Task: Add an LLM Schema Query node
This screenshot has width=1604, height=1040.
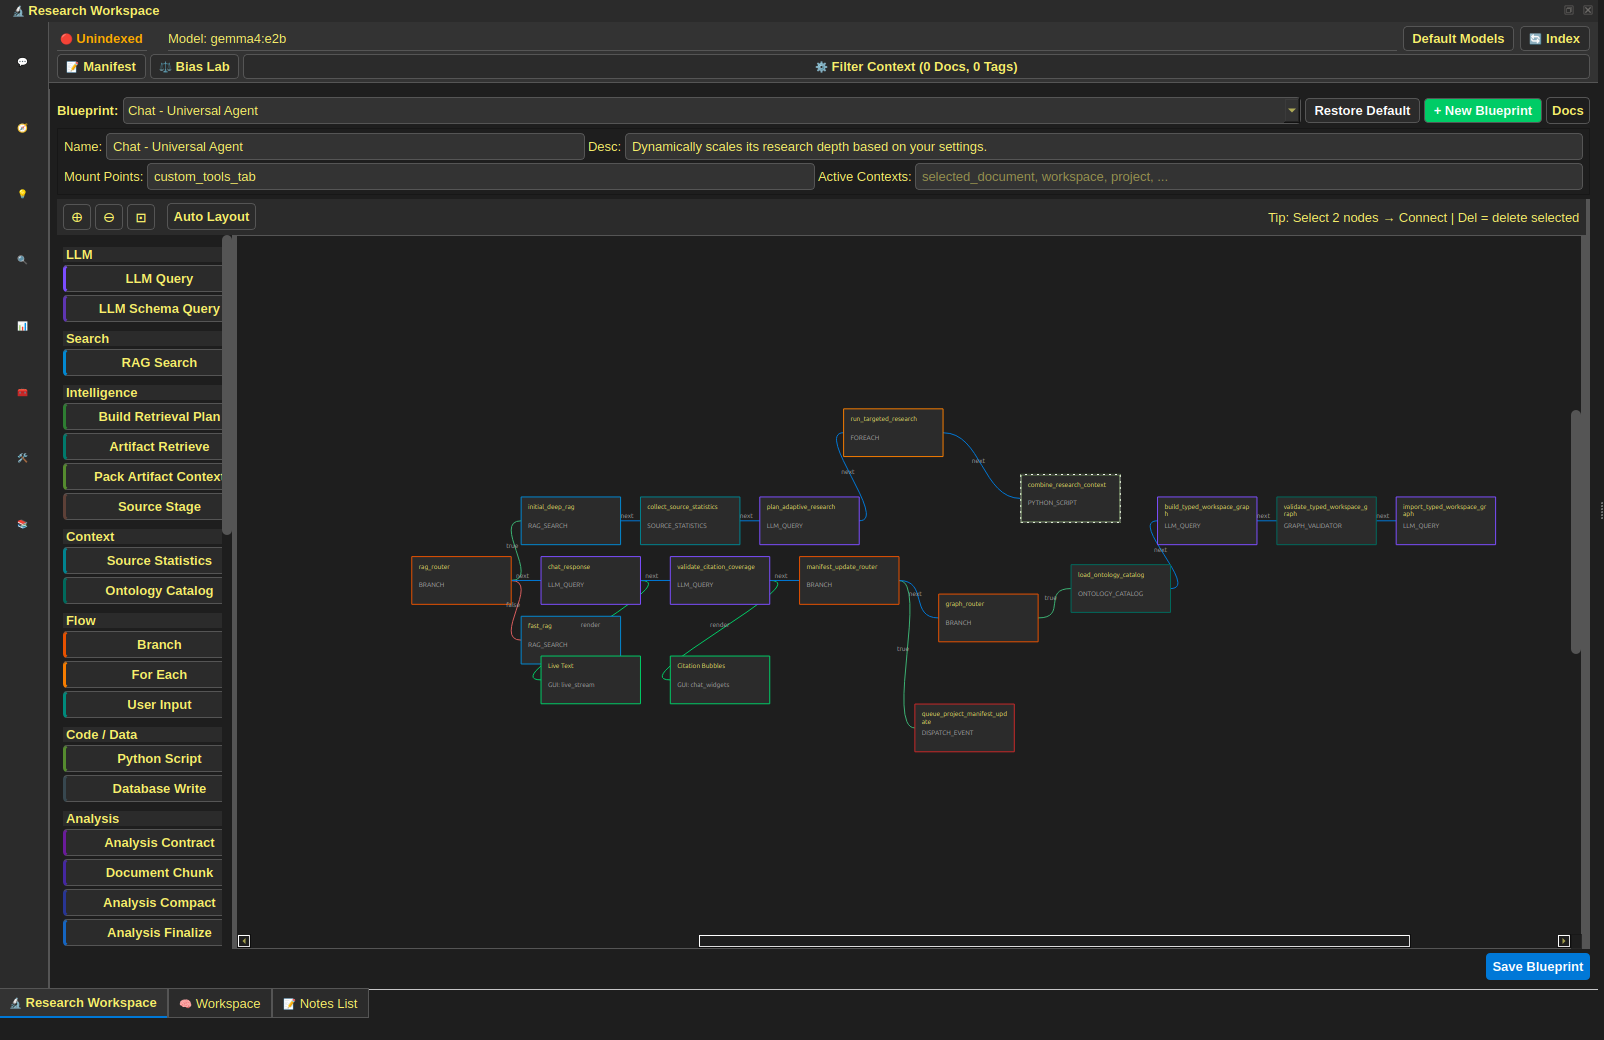Action: pos(144,309)
